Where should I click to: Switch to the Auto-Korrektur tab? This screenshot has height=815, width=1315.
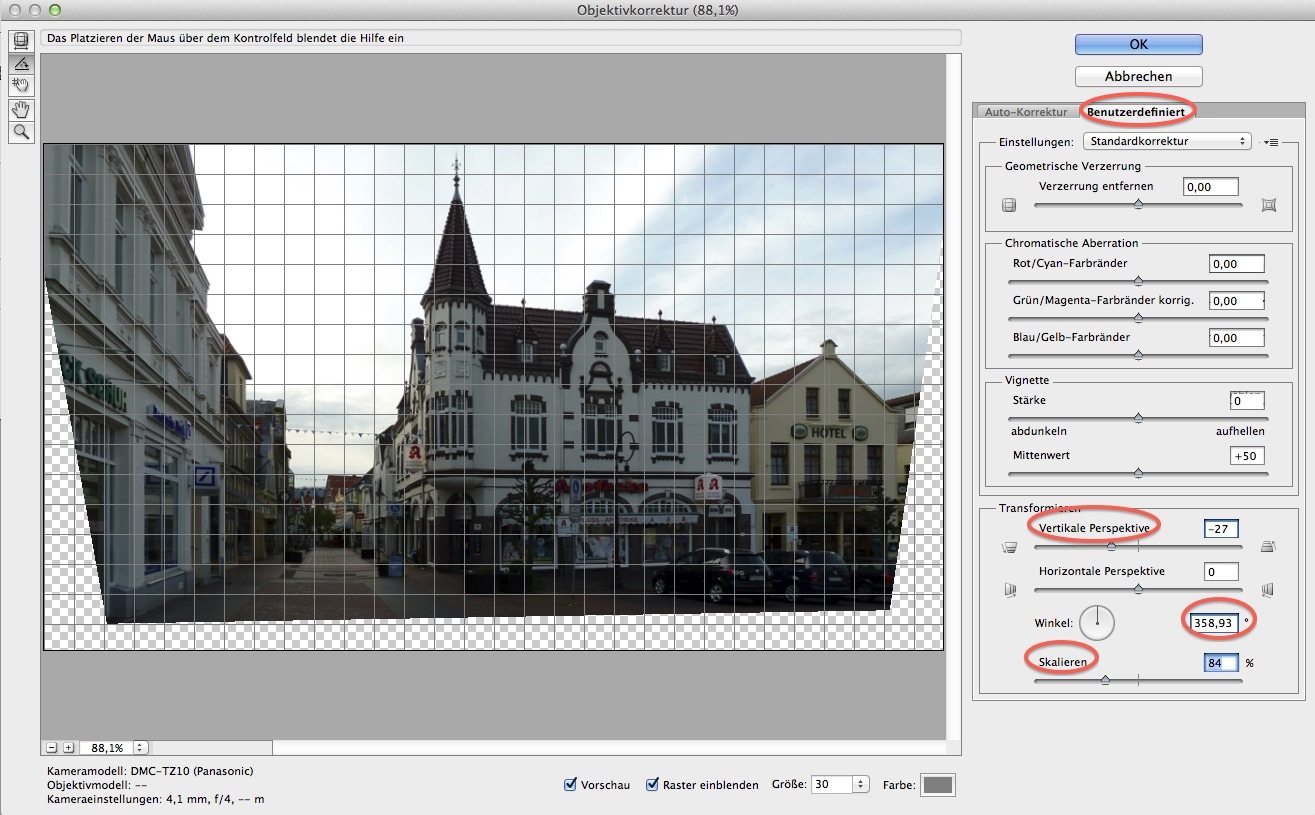click(1025, 112)
